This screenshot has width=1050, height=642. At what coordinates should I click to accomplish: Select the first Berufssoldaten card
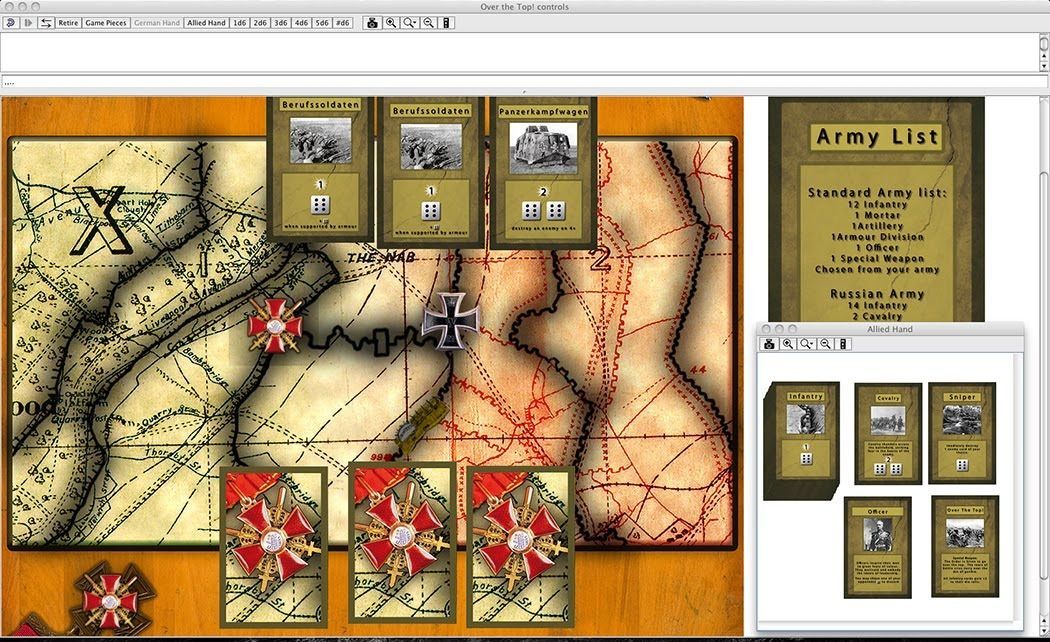point(320,169)
